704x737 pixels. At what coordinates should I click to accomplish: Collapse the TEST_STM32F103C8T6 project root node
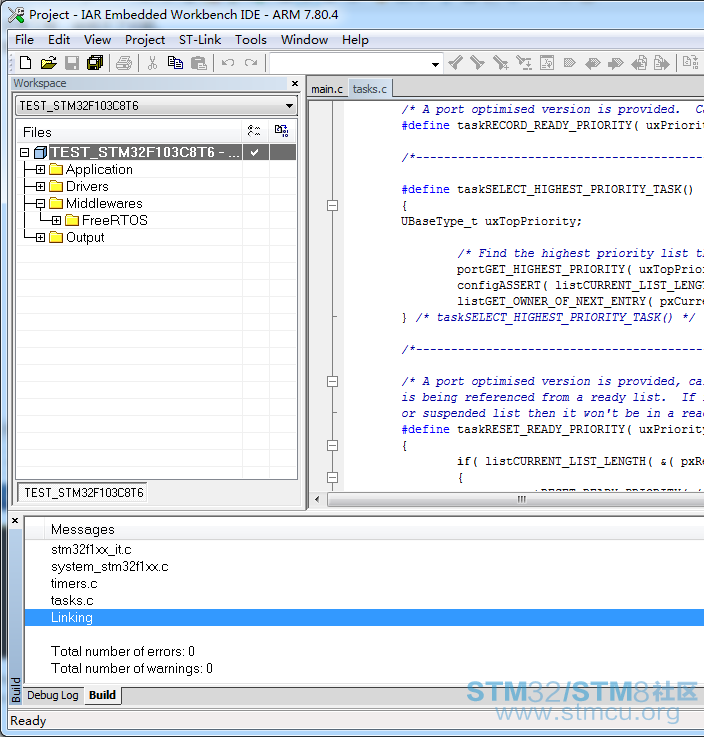point(25,152)
